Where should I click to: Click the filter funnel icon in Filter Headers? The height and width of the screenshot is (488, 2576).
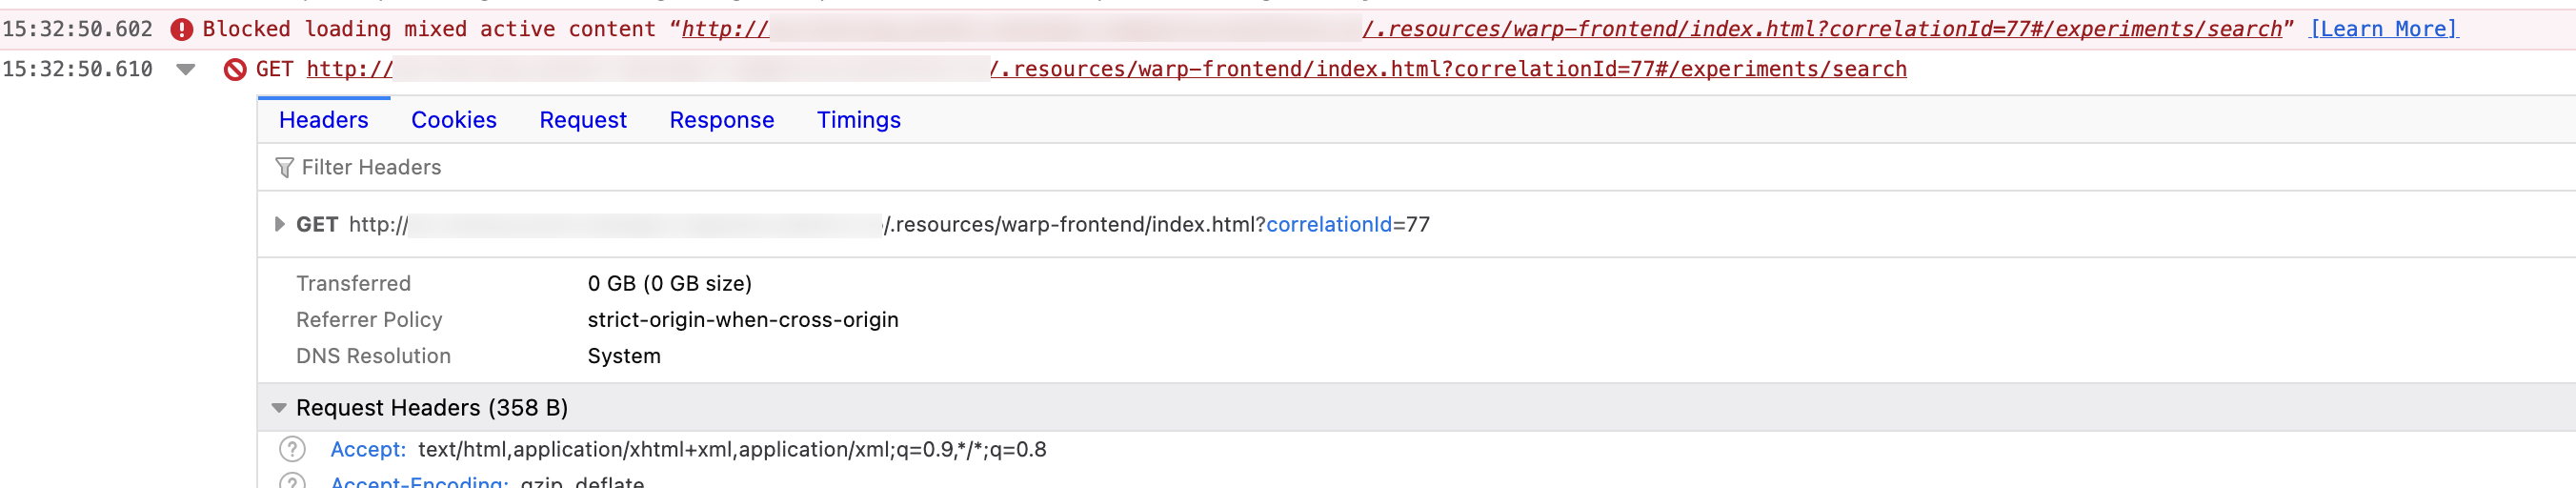284,167
